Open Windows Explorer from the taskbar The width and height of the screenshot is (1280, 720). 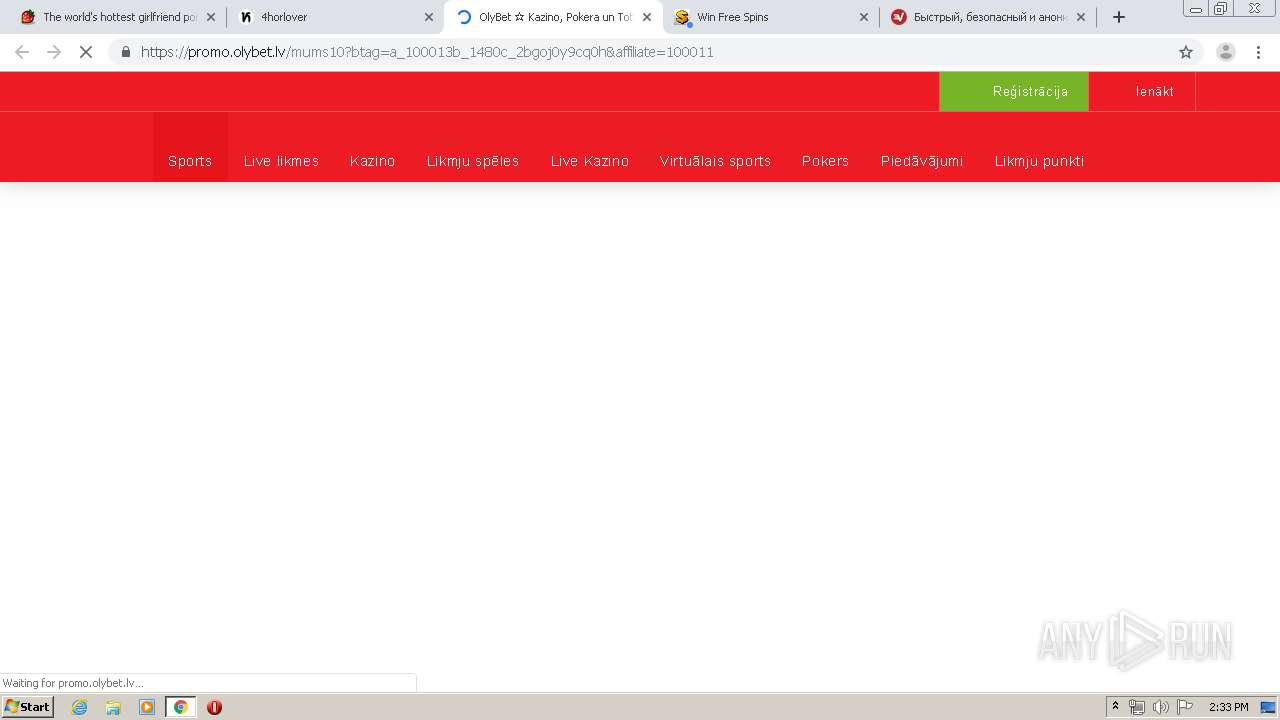[113, 707]
